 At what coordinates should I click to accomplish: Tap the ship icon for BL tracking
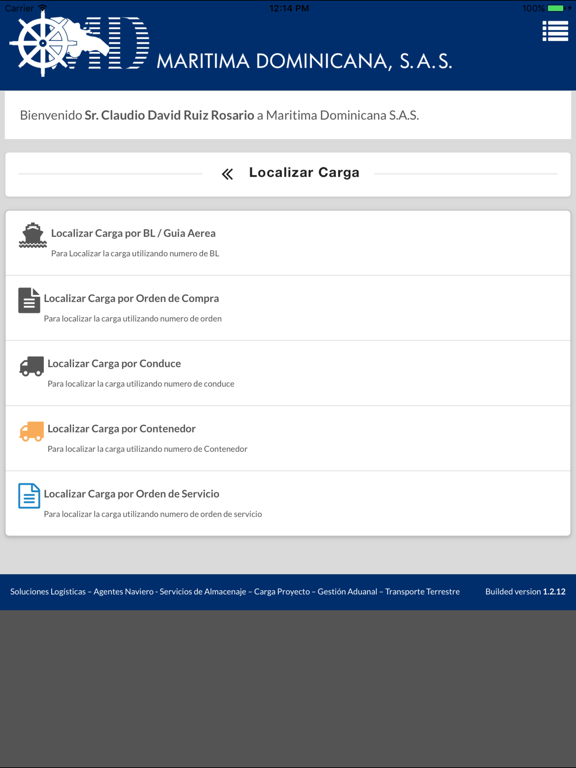pos(33,235)
